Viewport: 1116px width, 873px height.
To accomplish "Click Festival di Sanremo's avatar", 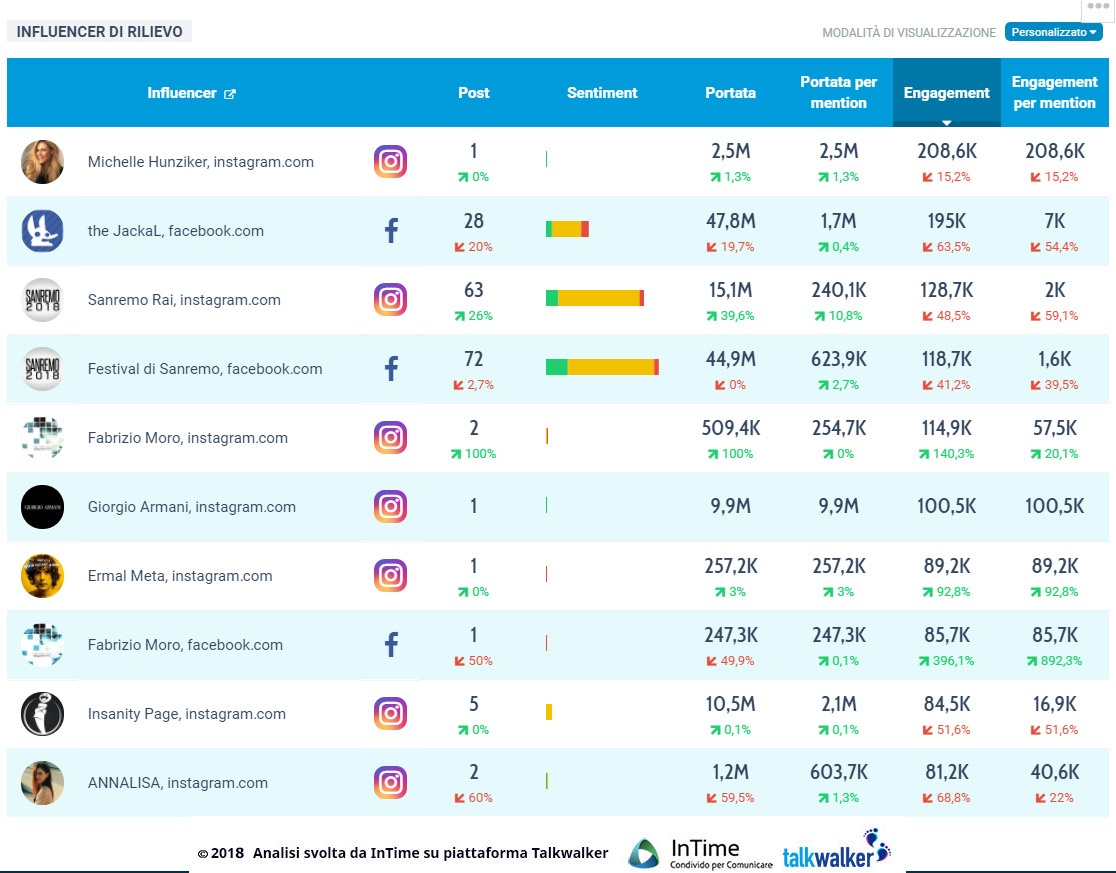I will coord(42,369).
